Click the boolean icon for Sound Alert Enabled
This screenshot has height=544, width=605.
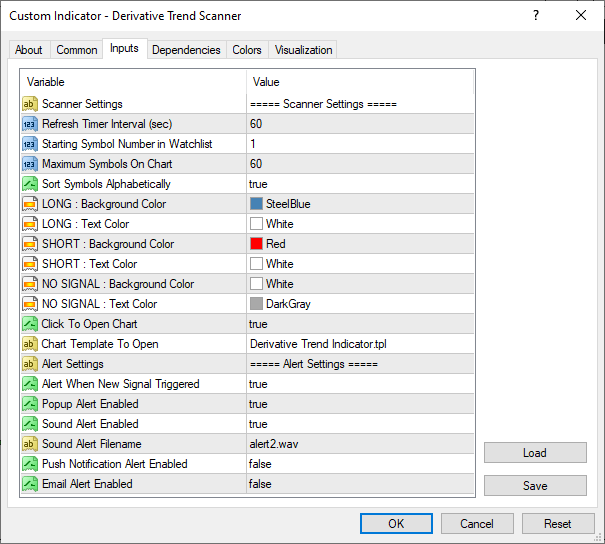tap(30, 424)
